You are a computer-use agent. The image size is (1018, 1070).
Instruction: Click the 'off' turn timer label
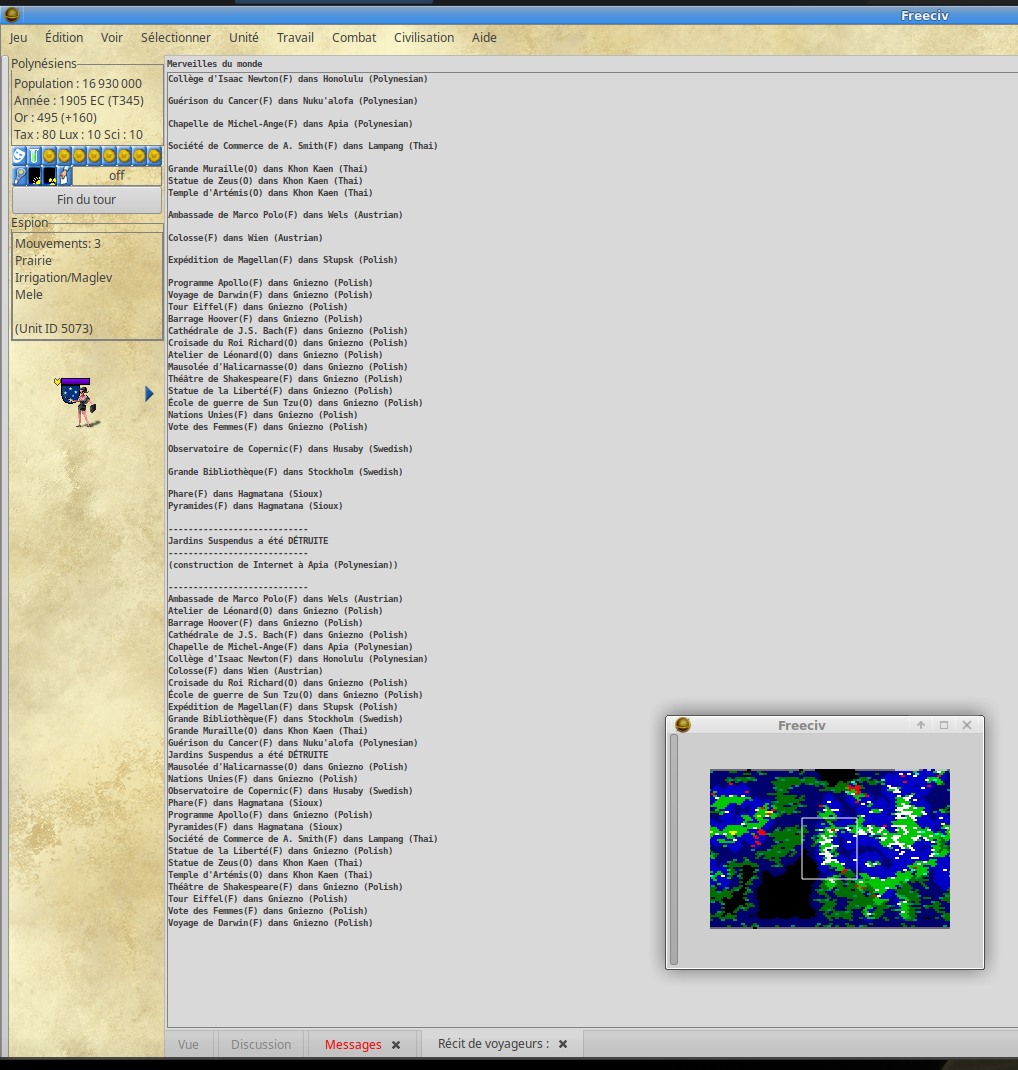pos(117,176)
